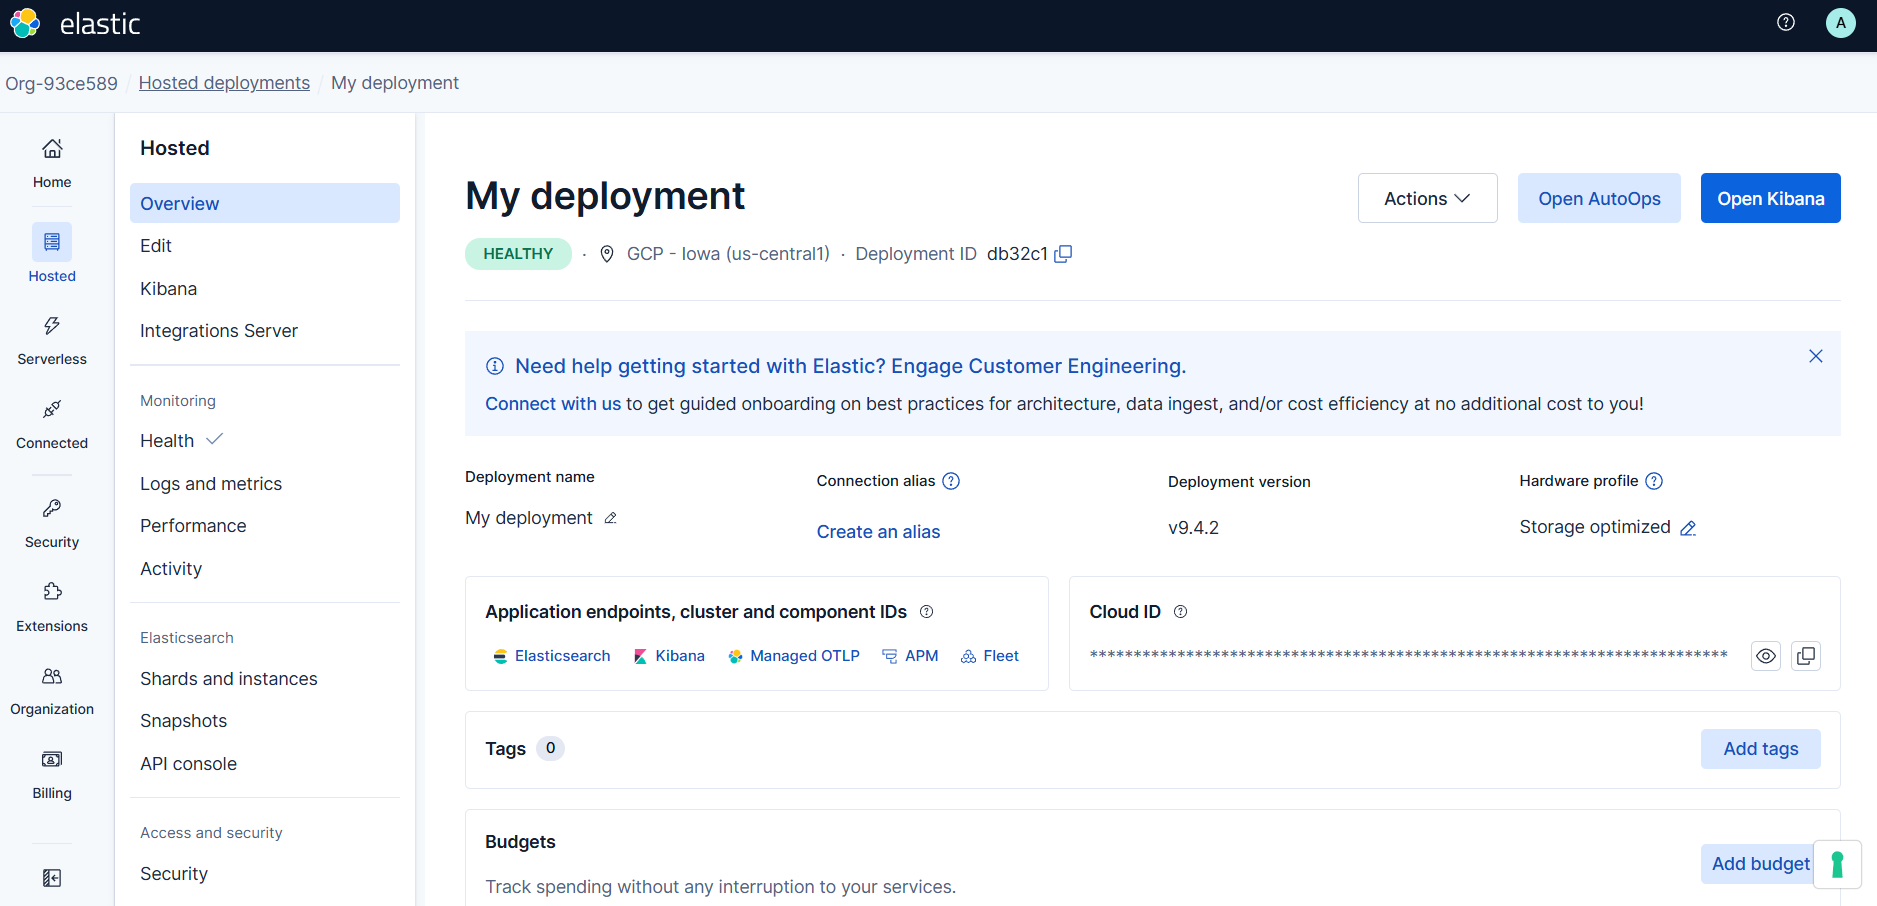Viewport: 1877px width, 906px height.
Task: Click the Add tags button
Action: click(x=1761, y=749)
